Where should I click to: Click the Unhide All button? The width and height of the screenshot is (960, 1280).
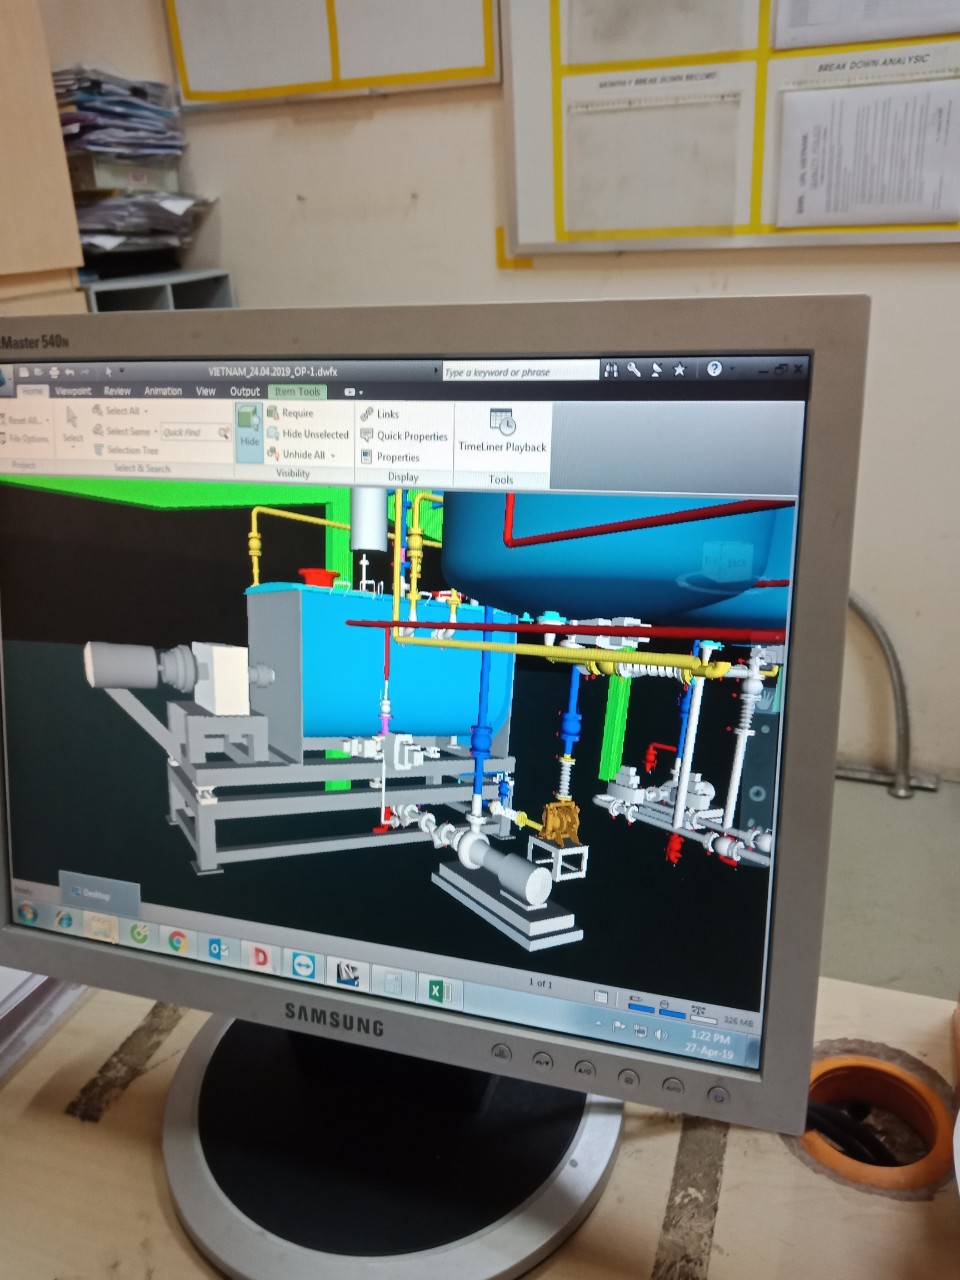298,455
